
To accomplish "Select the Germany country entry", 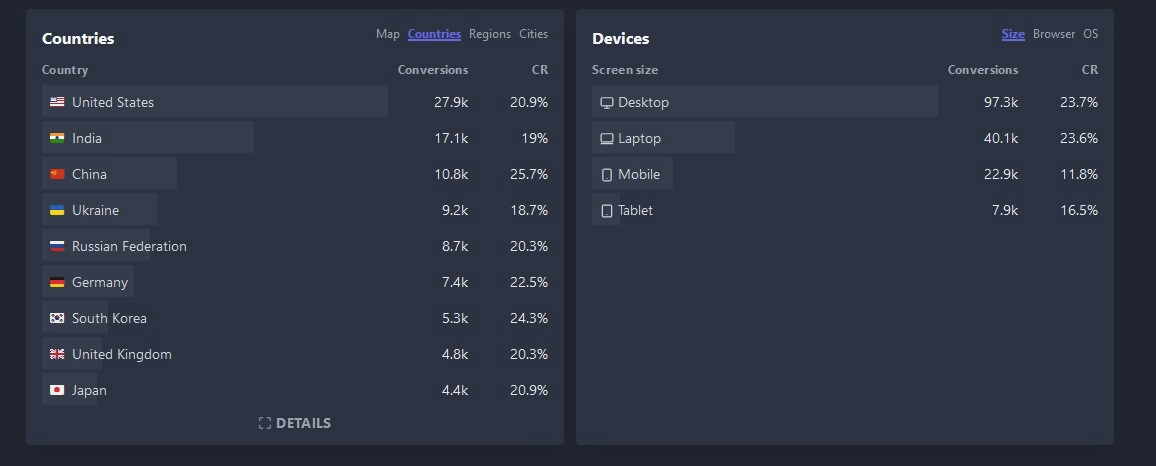I will [x=295, y=282].
